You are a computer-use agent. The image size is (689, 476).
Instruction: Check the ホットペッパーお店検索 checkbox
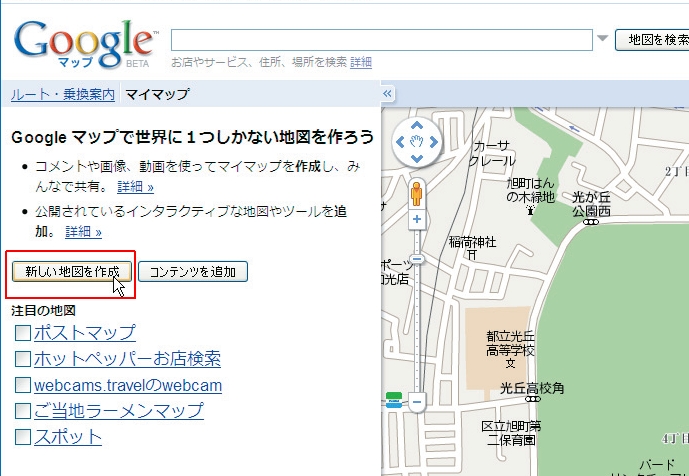(x=23, y=359)
